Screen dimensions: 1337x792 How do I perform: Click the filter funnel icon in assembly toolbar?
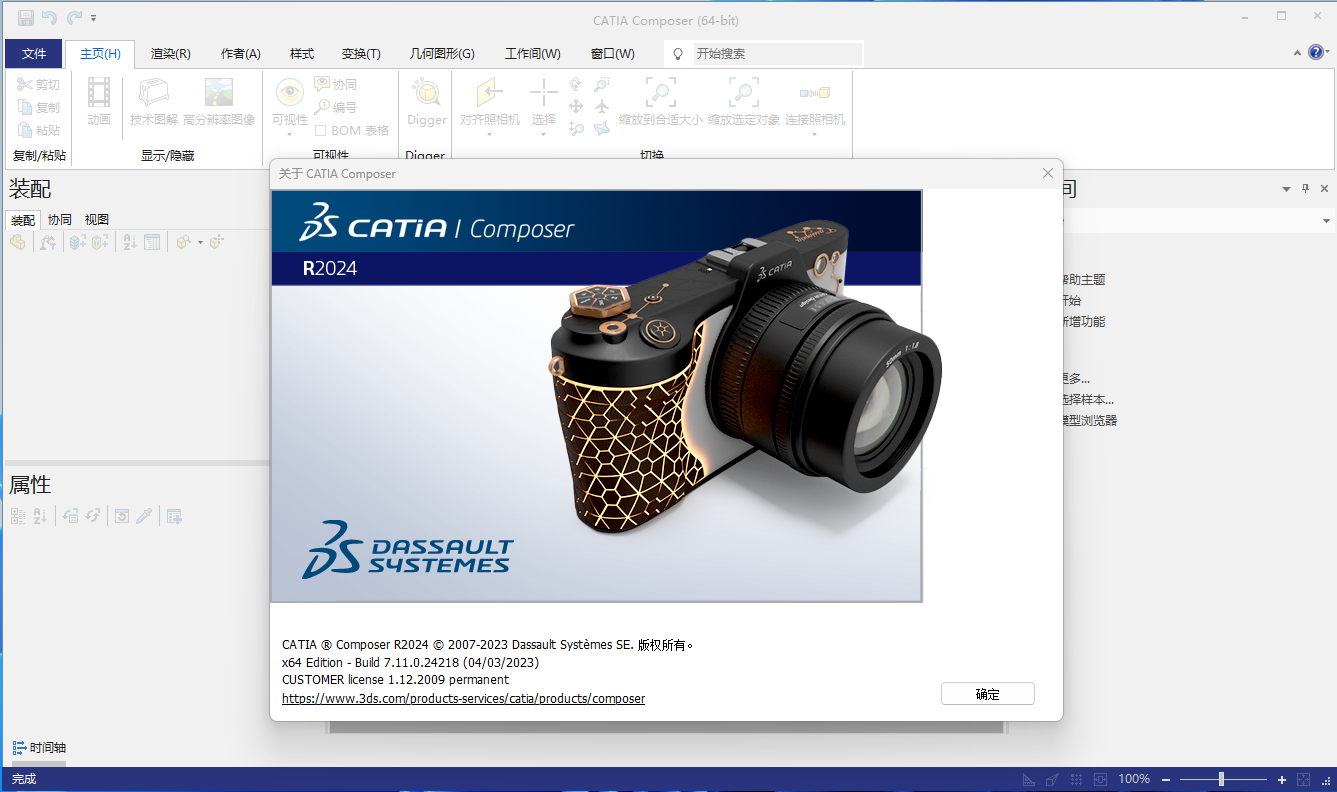point(48,242)
